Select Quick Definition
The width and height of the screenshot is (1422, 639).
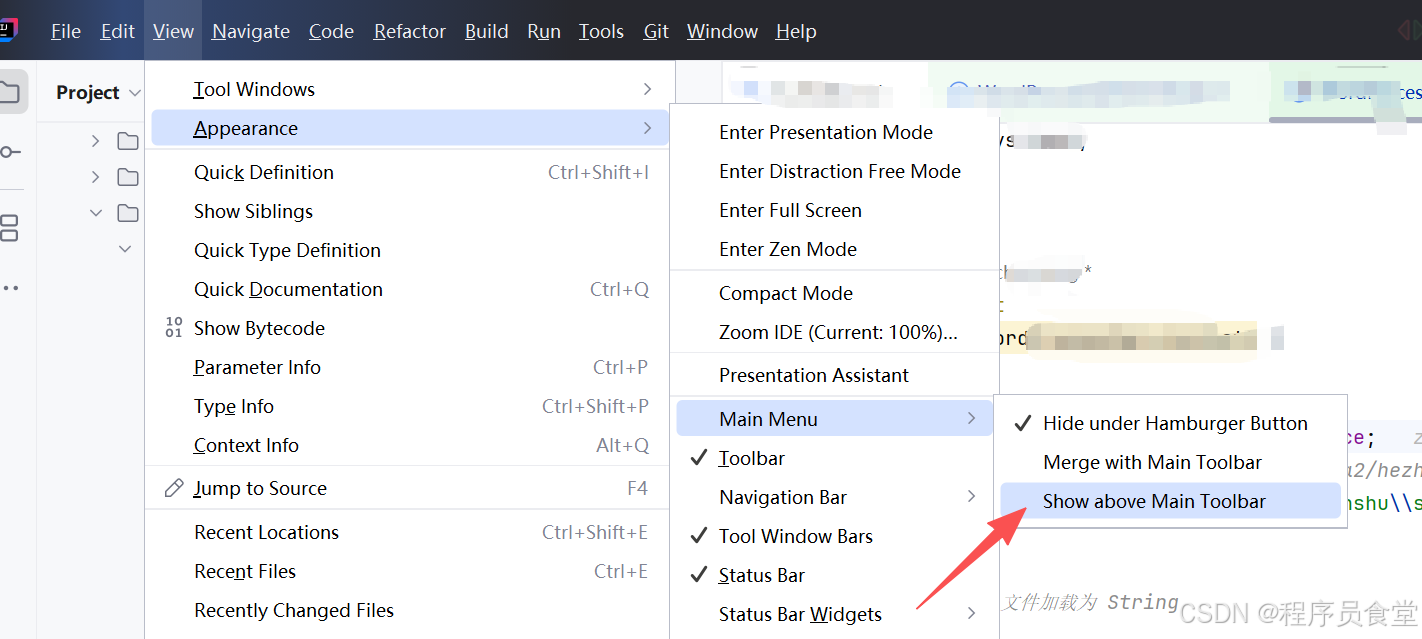coord(410,172)
